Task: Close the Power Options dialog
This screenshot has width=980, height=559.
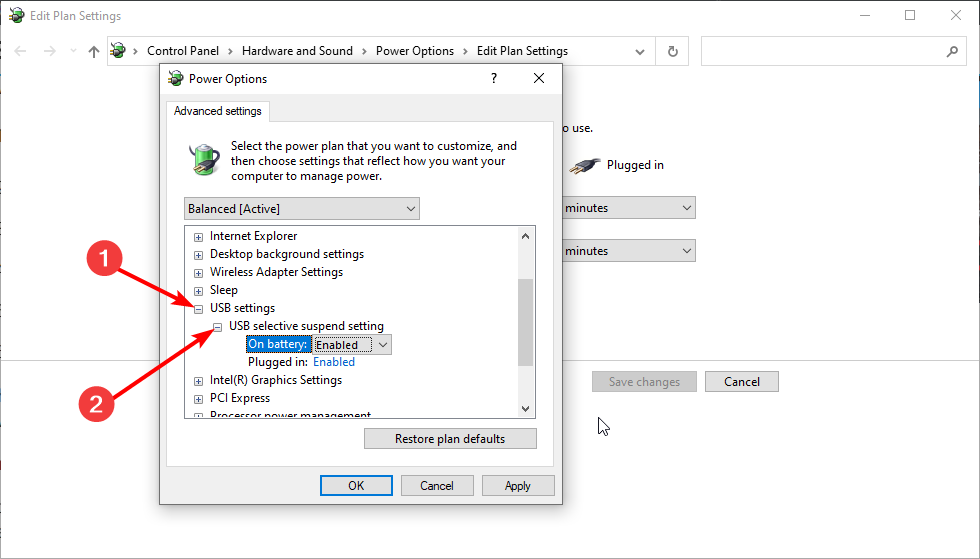Action: 539,78
